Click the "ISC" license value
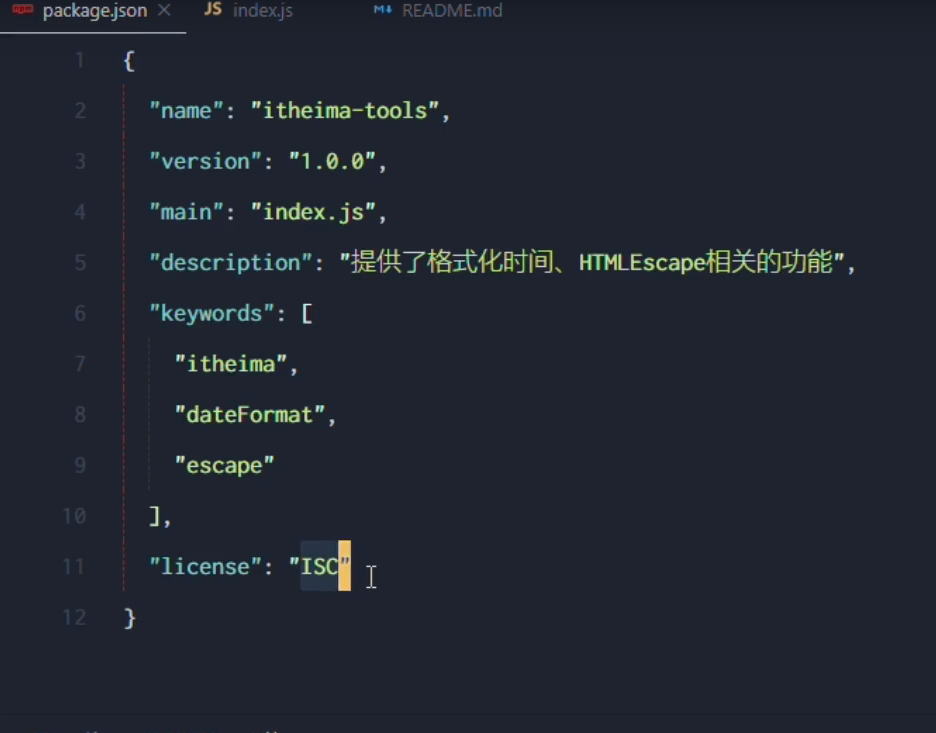This screenshot has width=936, height=733. coord(319,566)
